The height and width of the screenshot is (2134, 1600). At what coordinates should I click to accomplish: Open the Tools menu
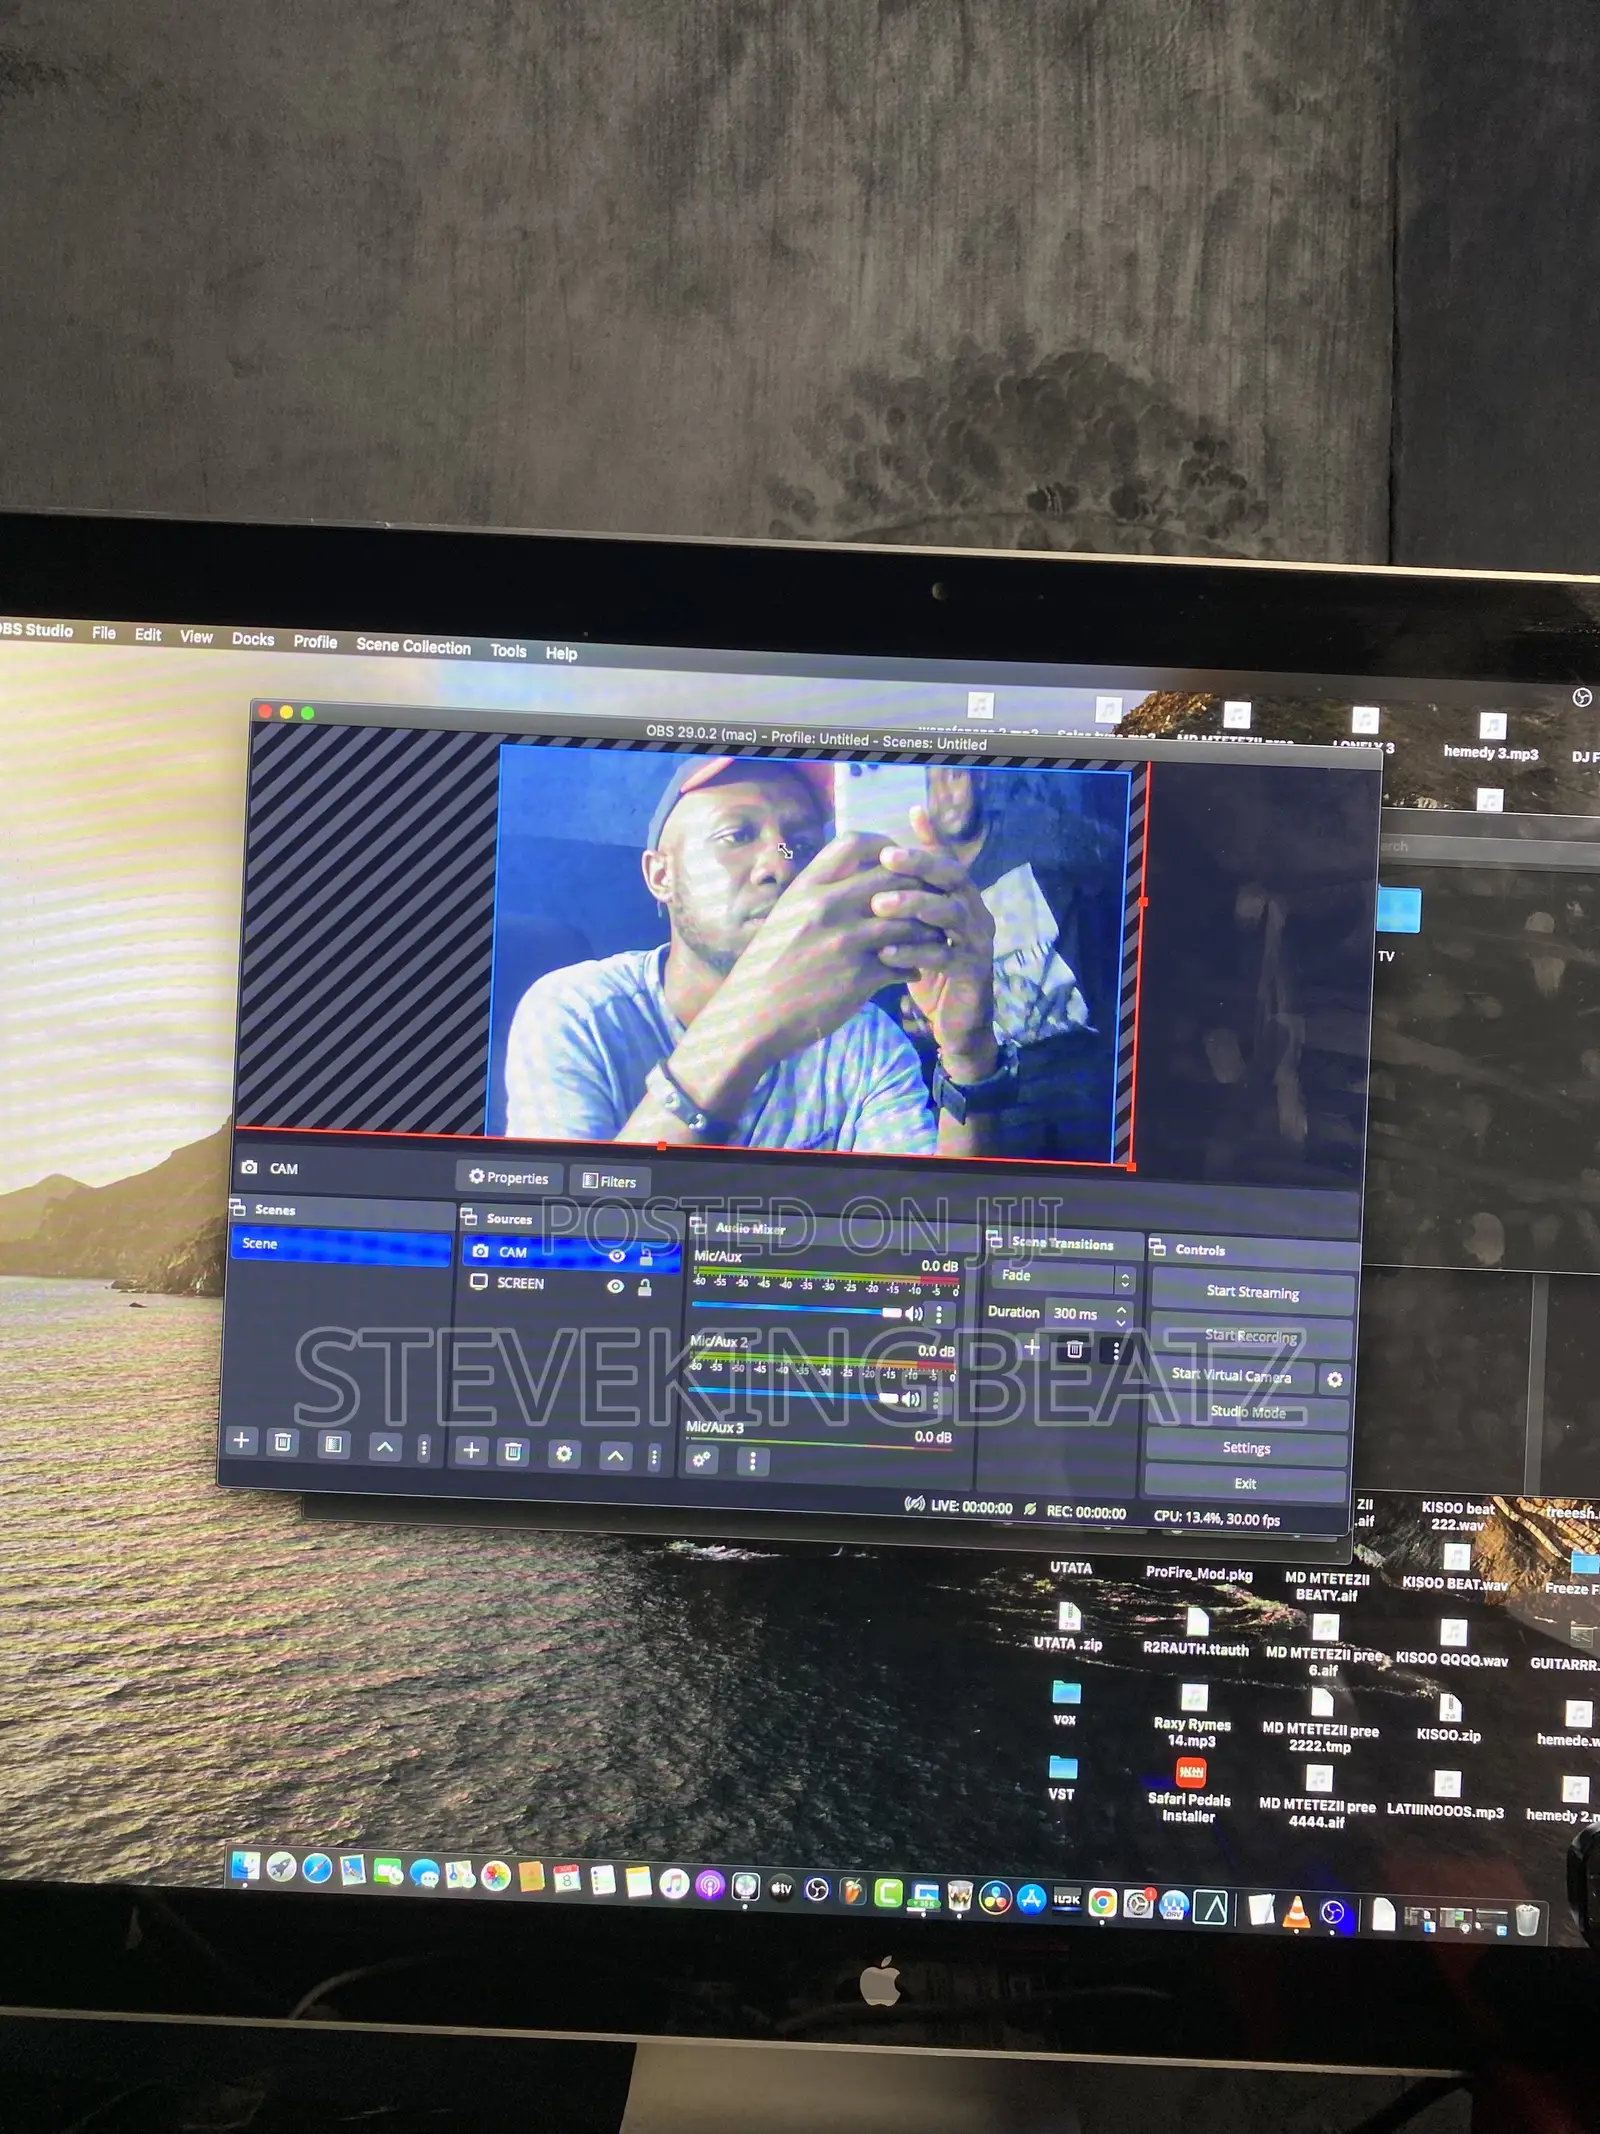pyautogui.click(x=508, y=650)
